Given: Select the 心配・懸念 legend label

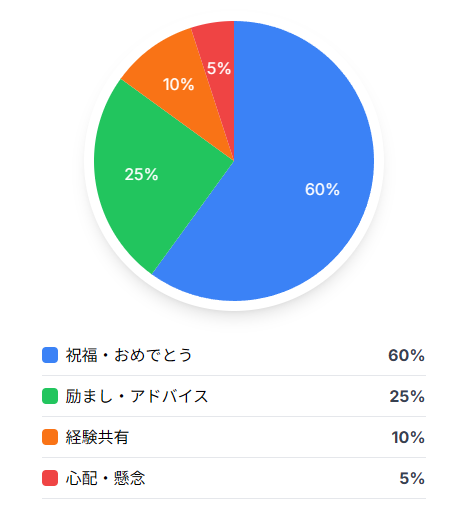Looking at the screenshot, I should (x=105, y=478).
